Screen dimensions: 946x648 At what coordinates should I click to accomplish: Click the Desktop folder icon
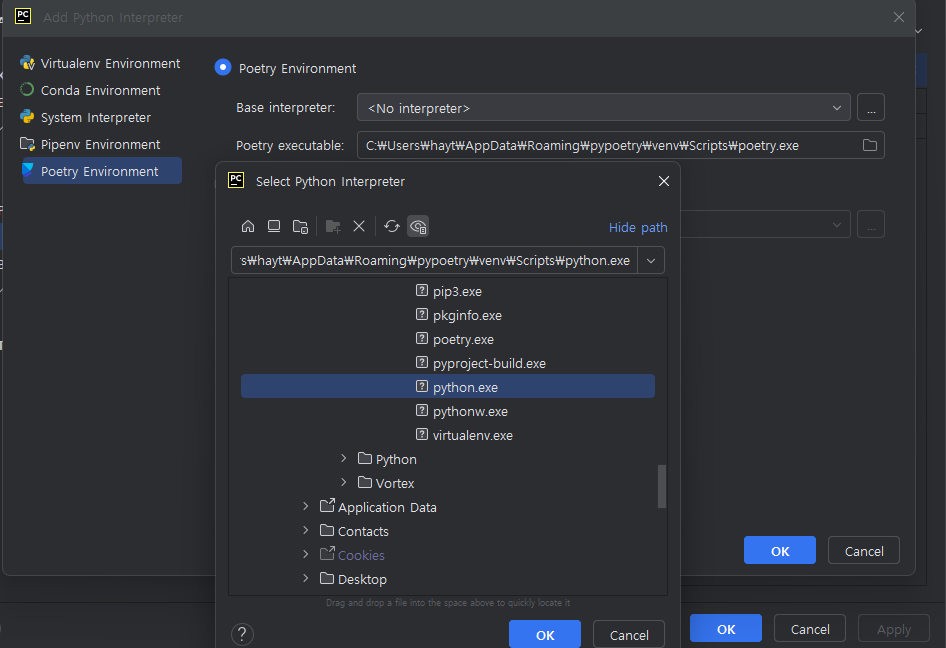(327, 579)
